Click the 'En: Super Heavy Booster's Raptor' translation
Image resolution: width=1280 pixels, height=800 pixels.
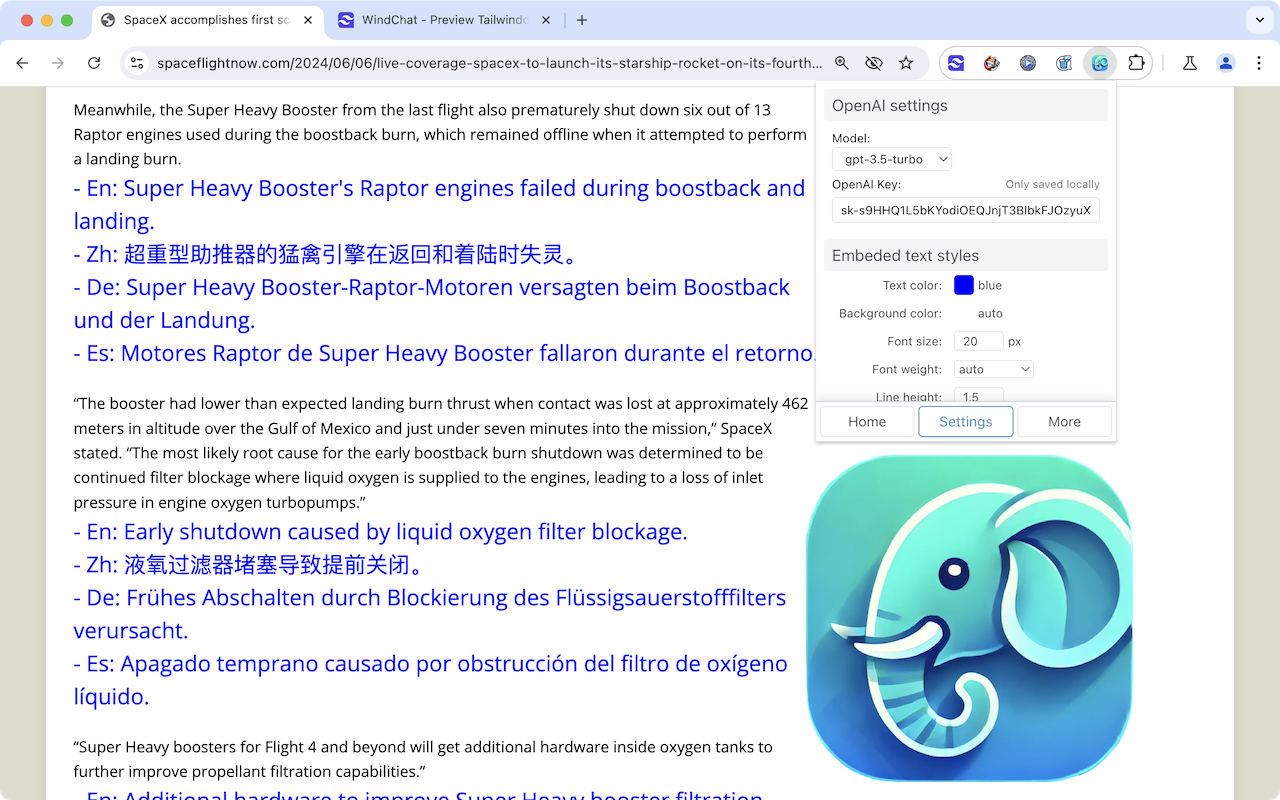click(x=440, y=204)
